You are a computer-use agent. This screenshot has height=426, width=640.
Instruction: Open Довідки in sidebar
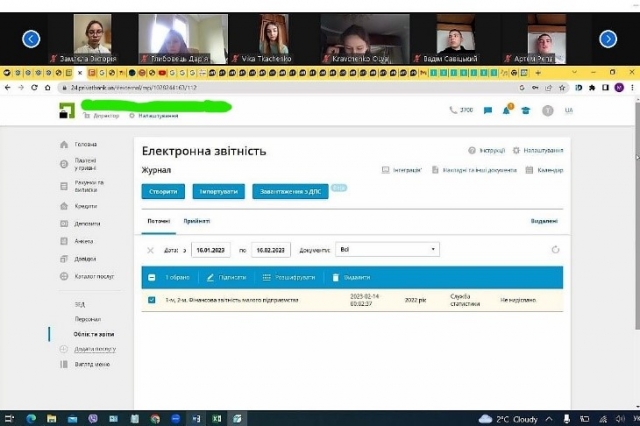tap(85, 259)
